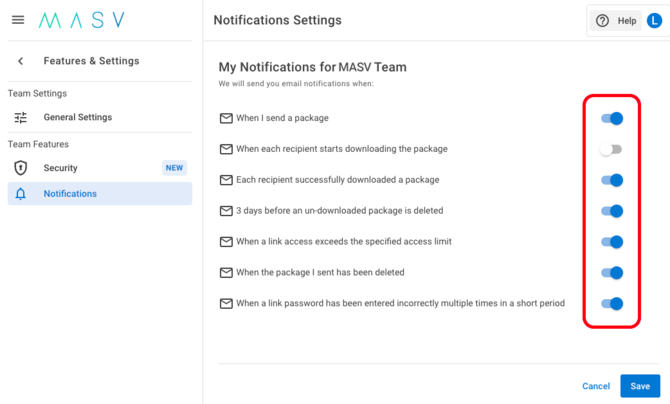Turn off 3 days before deletion notification

(612, 211)
